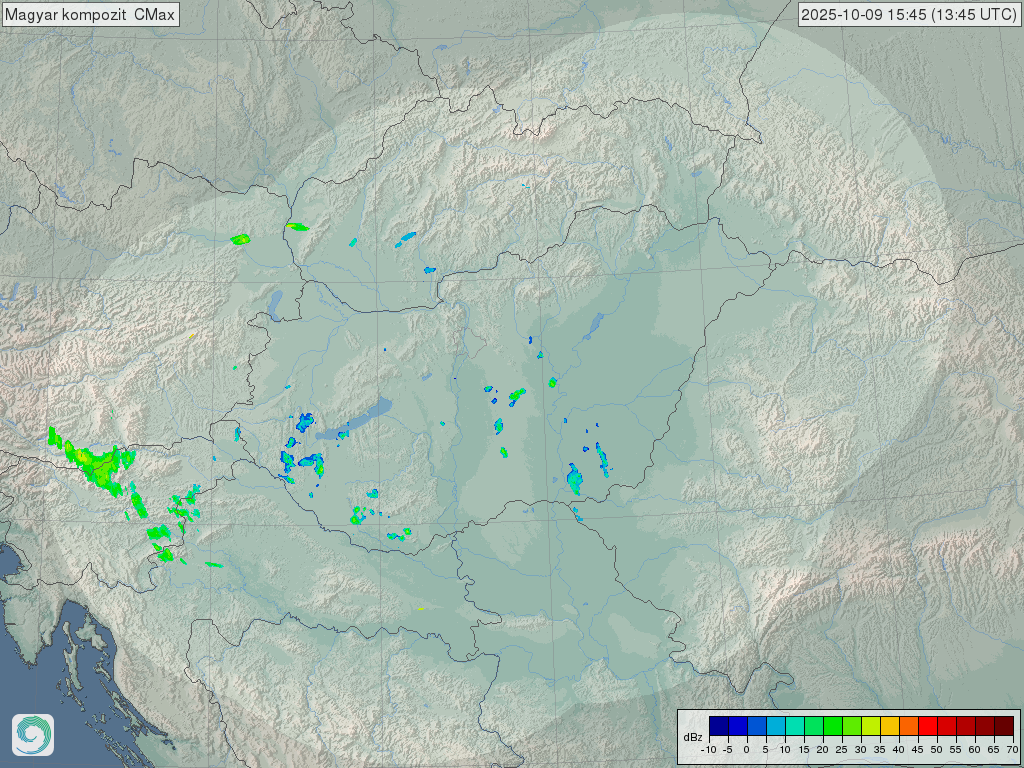Viewport: 1024px width, 768px height.
Task: Select the bright red 45 to 50 dBz swatch
Action: (x=927, y=726)
